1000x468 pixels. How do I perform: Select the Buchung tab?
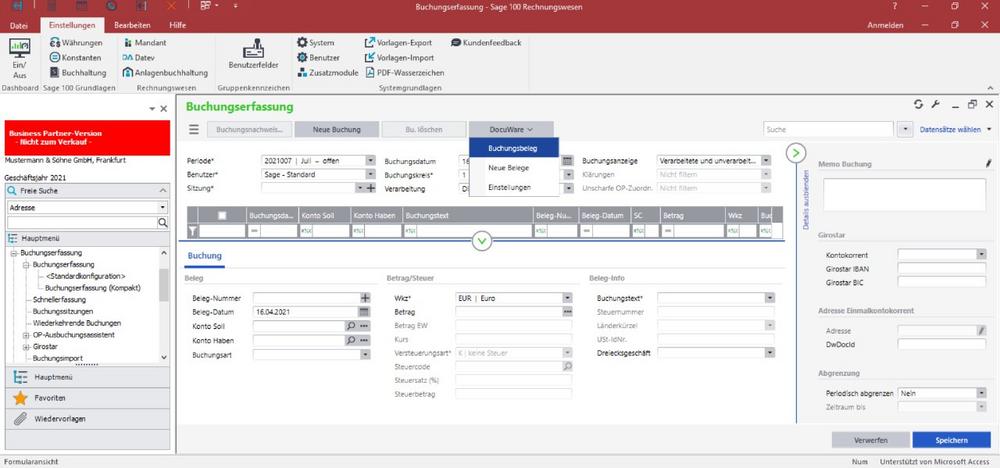(205, 256)
